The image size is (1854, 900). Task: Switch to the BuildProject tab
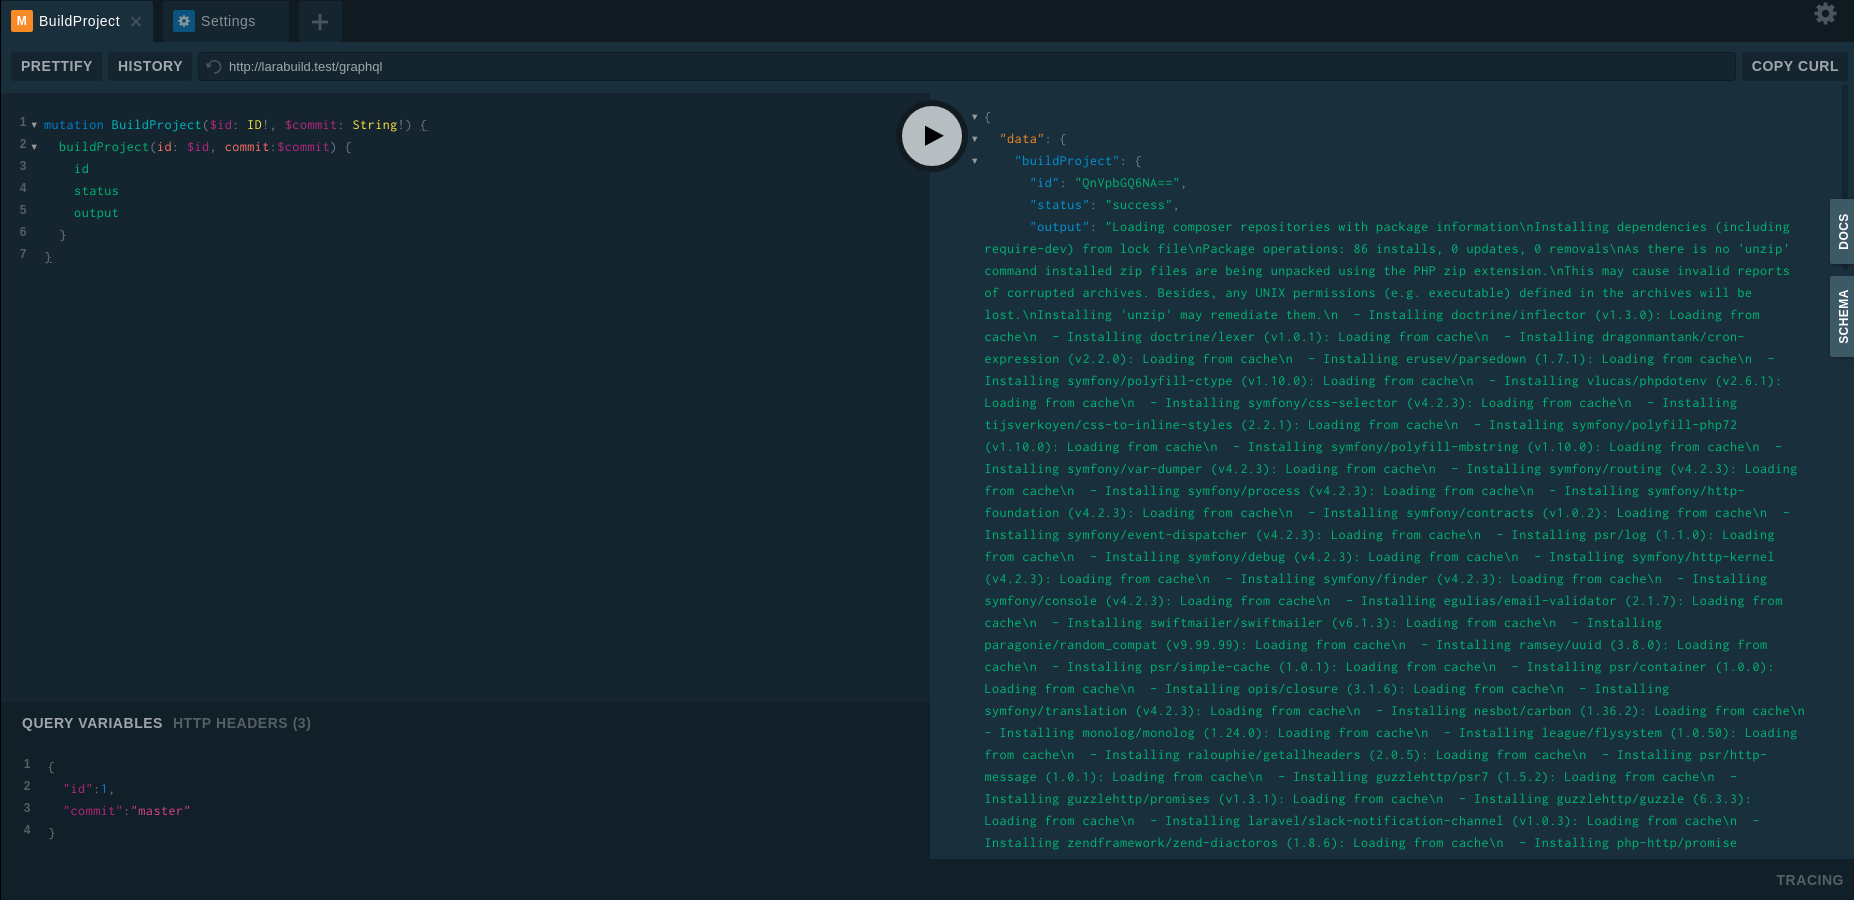pyautogui.click(x=79, y=21)
